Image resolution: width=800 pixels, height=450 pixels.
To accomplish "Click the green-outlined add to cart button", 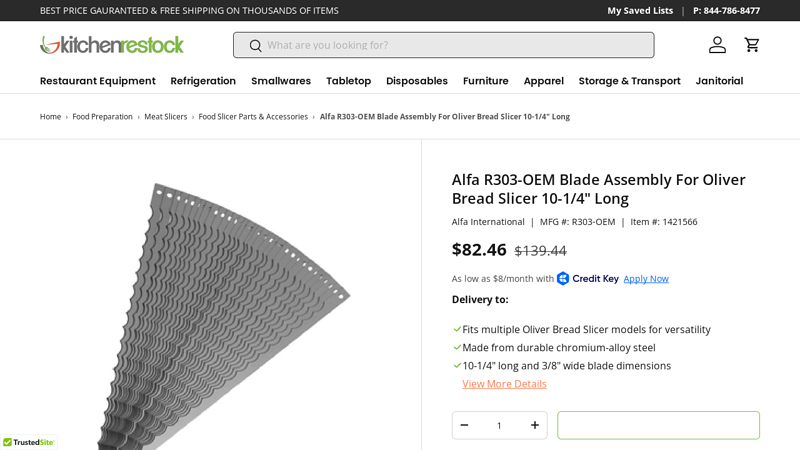I will [658, 425].
